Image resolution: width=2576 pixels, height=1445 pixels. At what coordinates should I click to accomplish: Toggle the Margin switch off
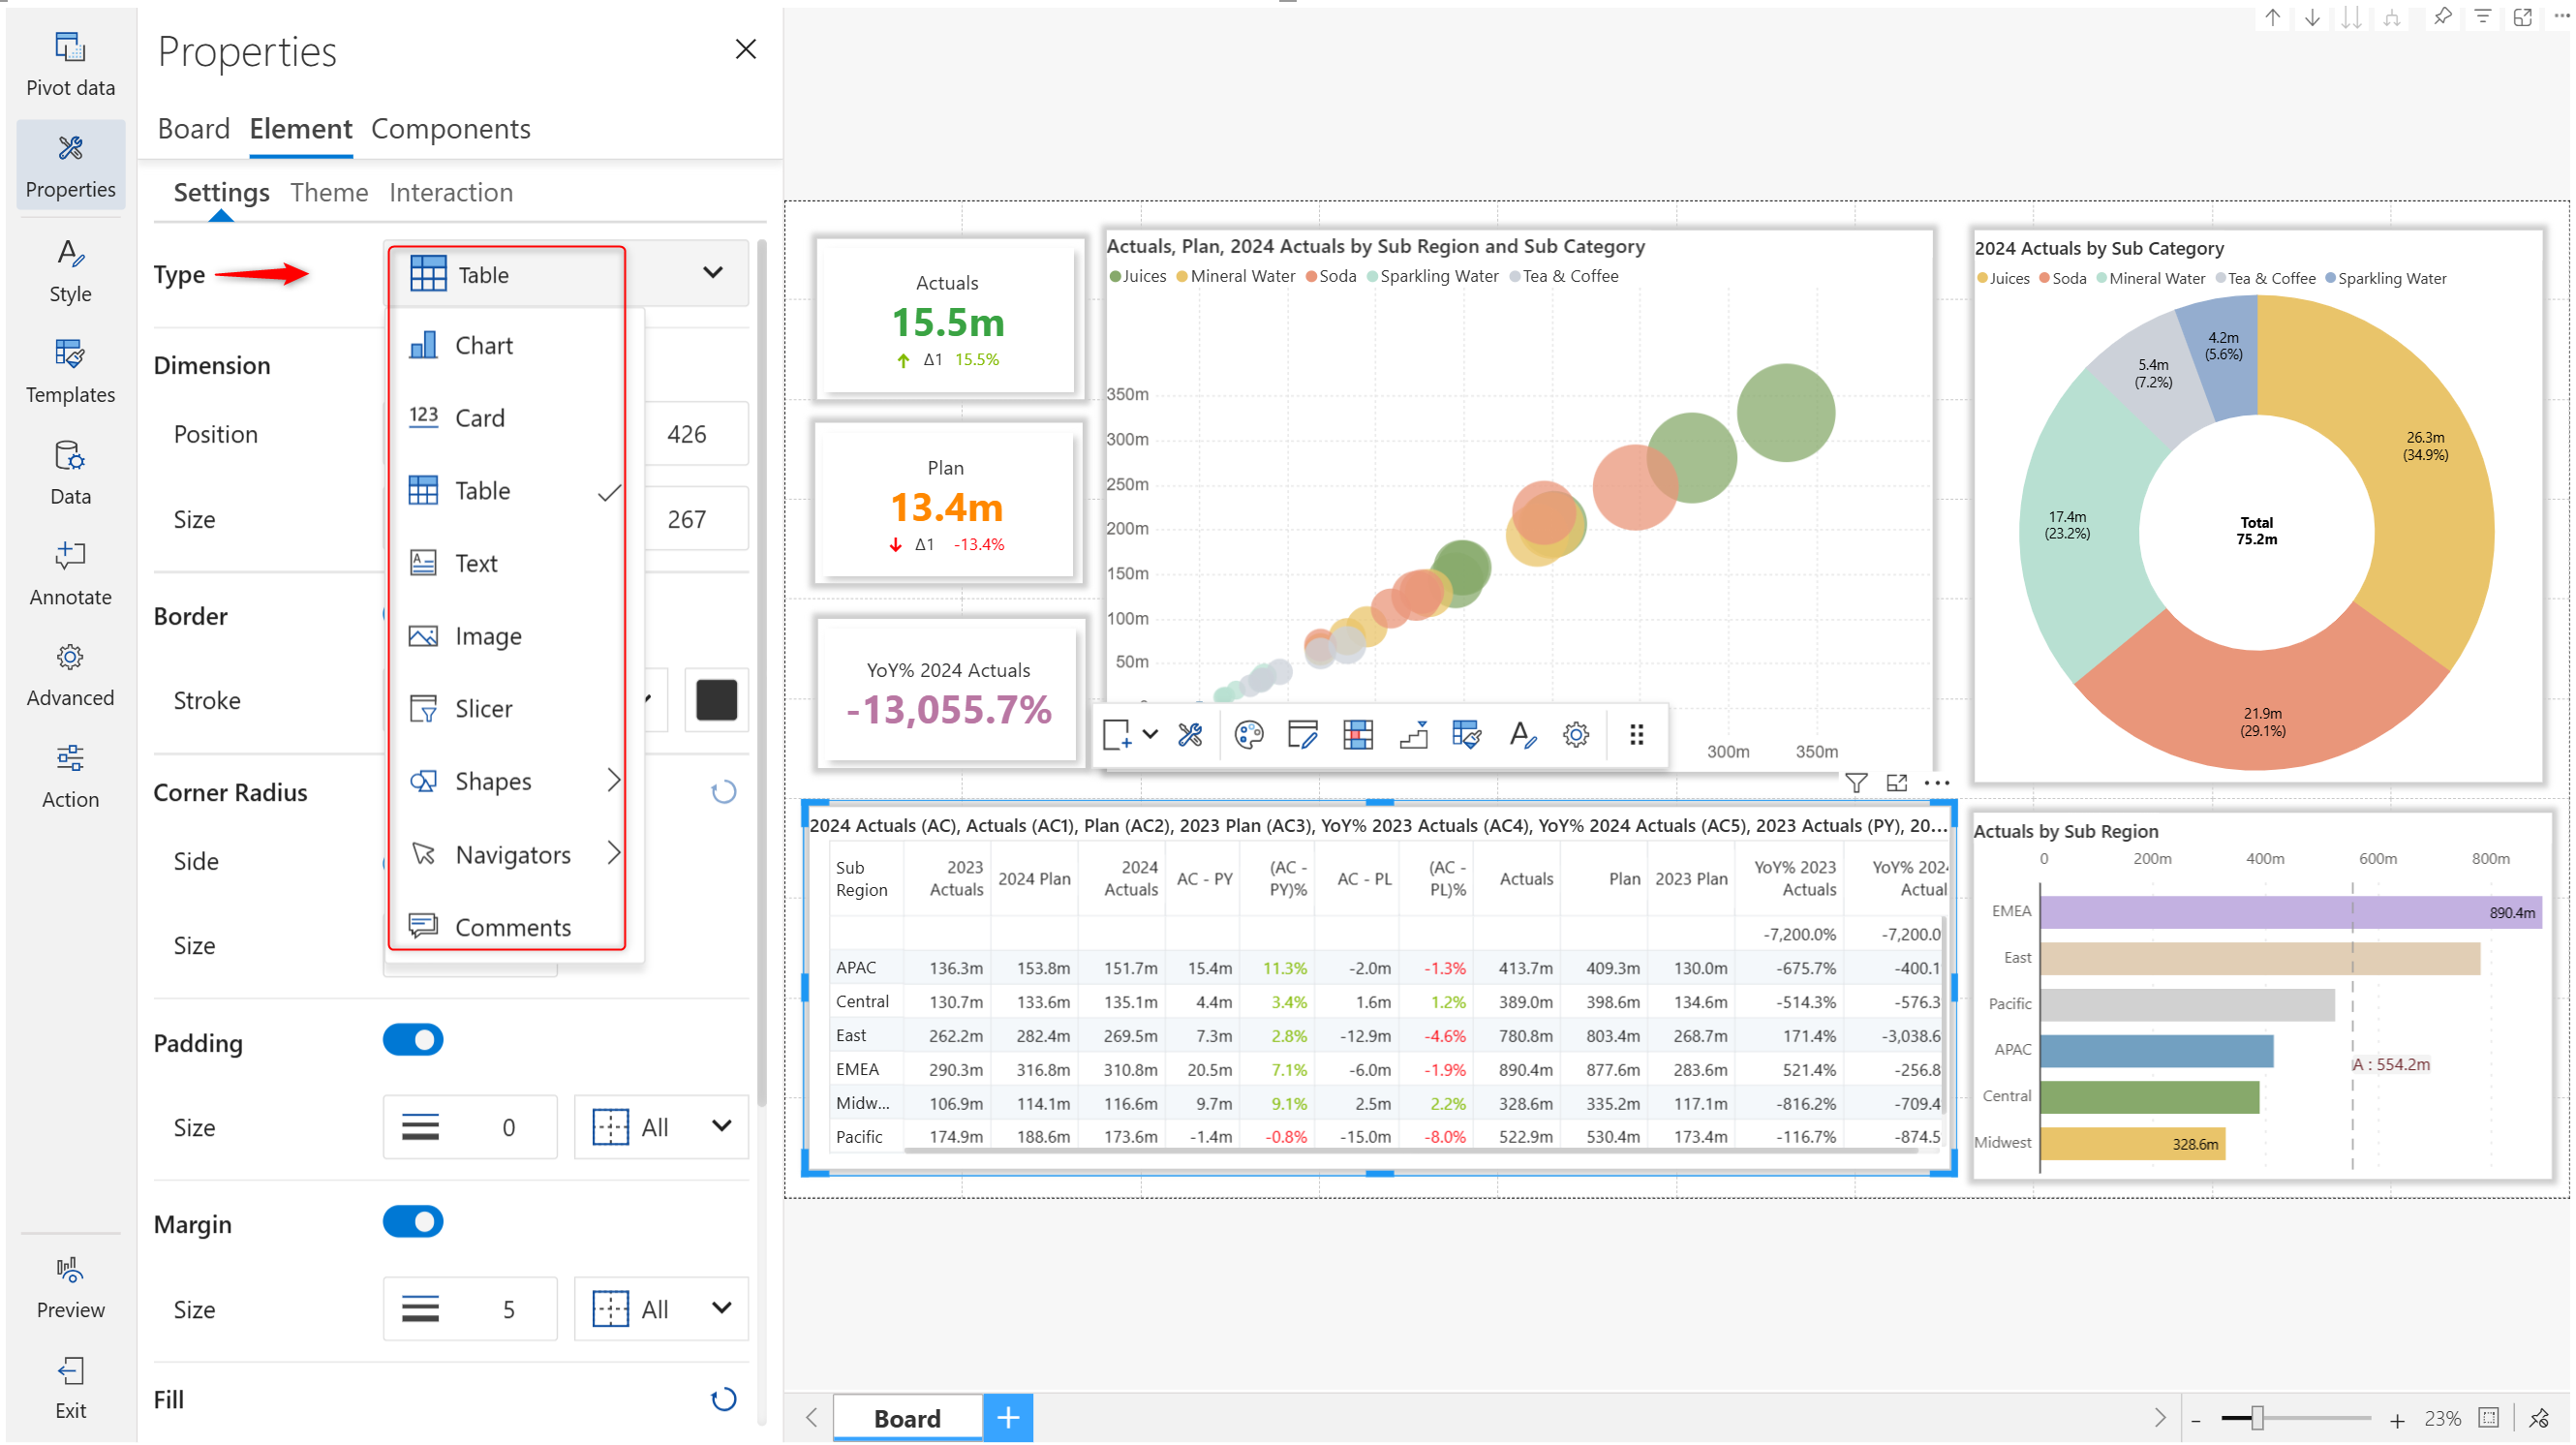(413, 1222)
